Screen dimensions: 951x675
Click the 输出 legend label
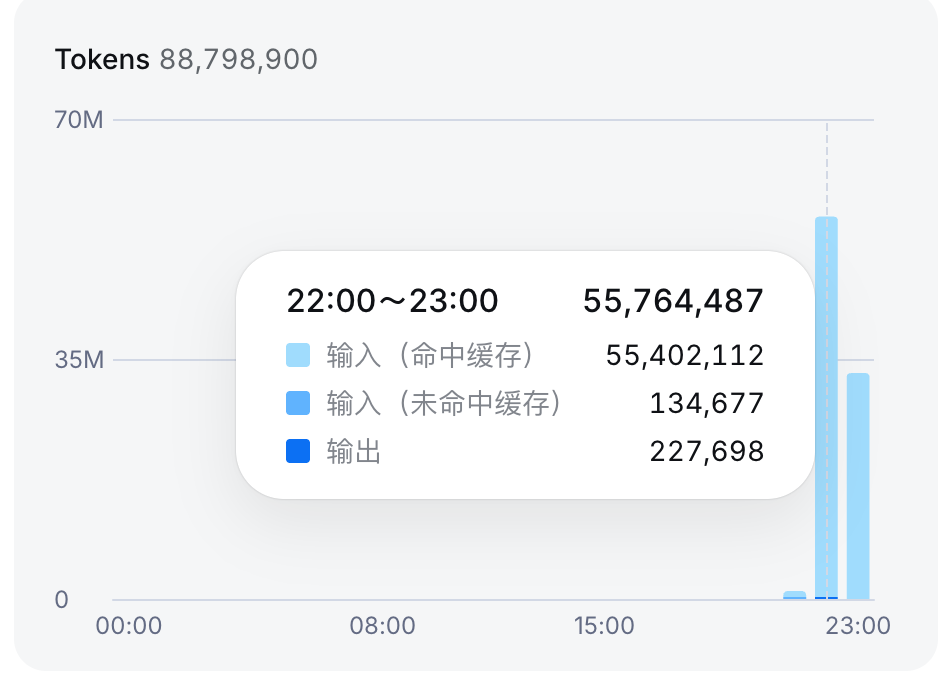tap(354, 451)
